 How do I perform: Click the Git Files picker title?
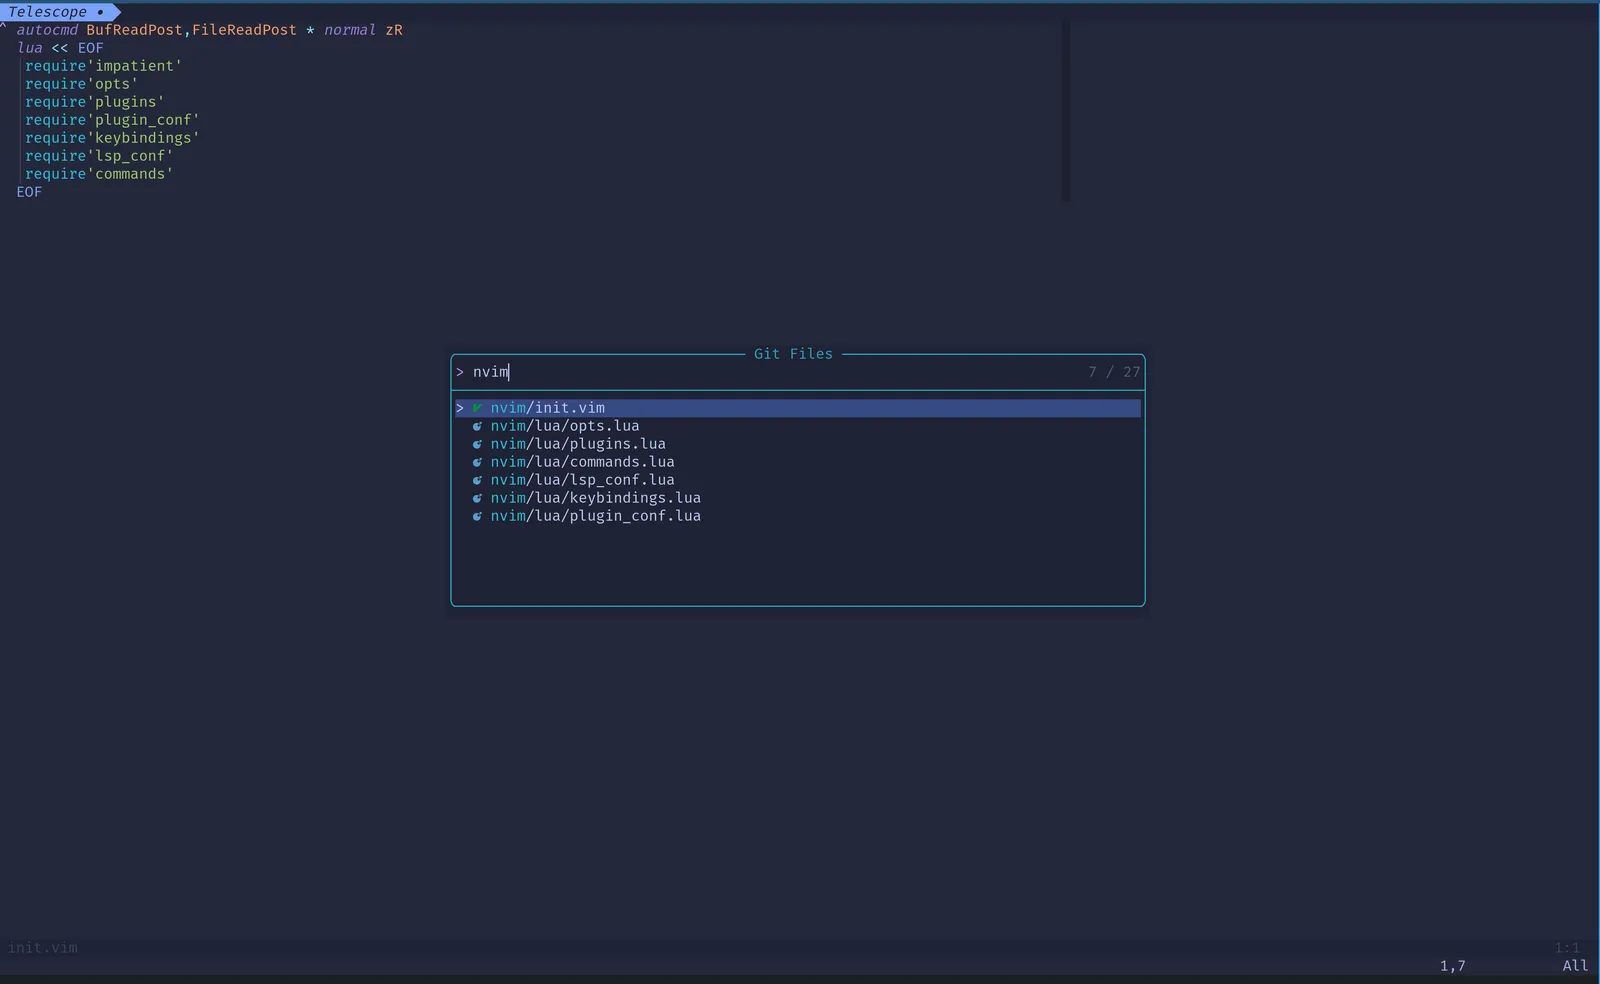click(793, 354)
